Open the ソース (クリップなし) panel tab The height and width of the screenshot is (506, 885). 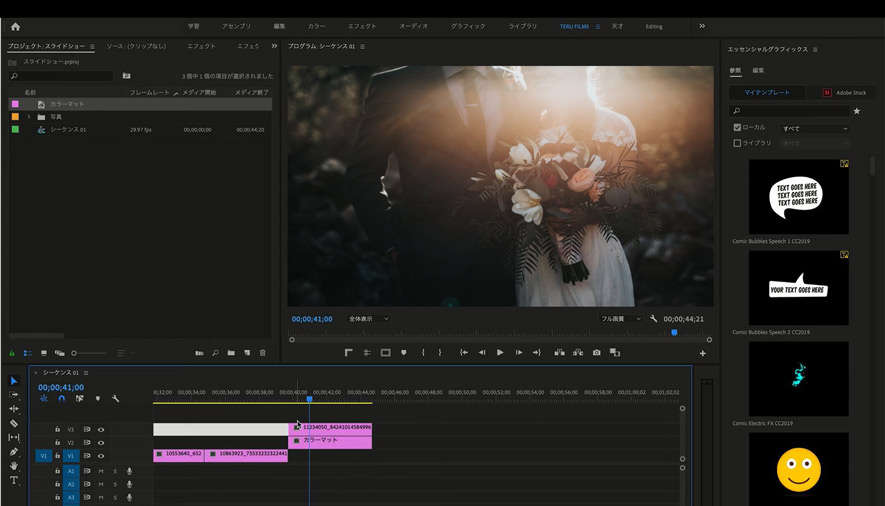click(x=137, y=46)
